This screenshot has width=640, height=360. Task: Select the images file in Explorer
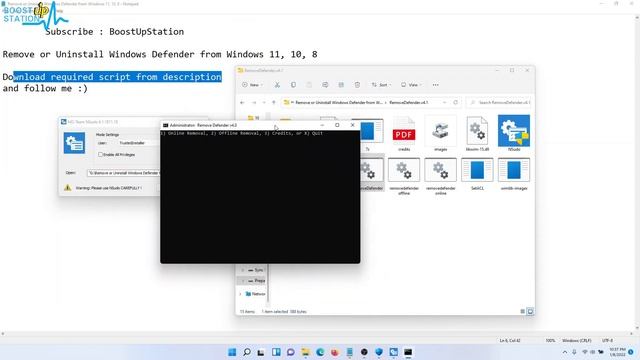pyautogui.click(x=440, y=134)
